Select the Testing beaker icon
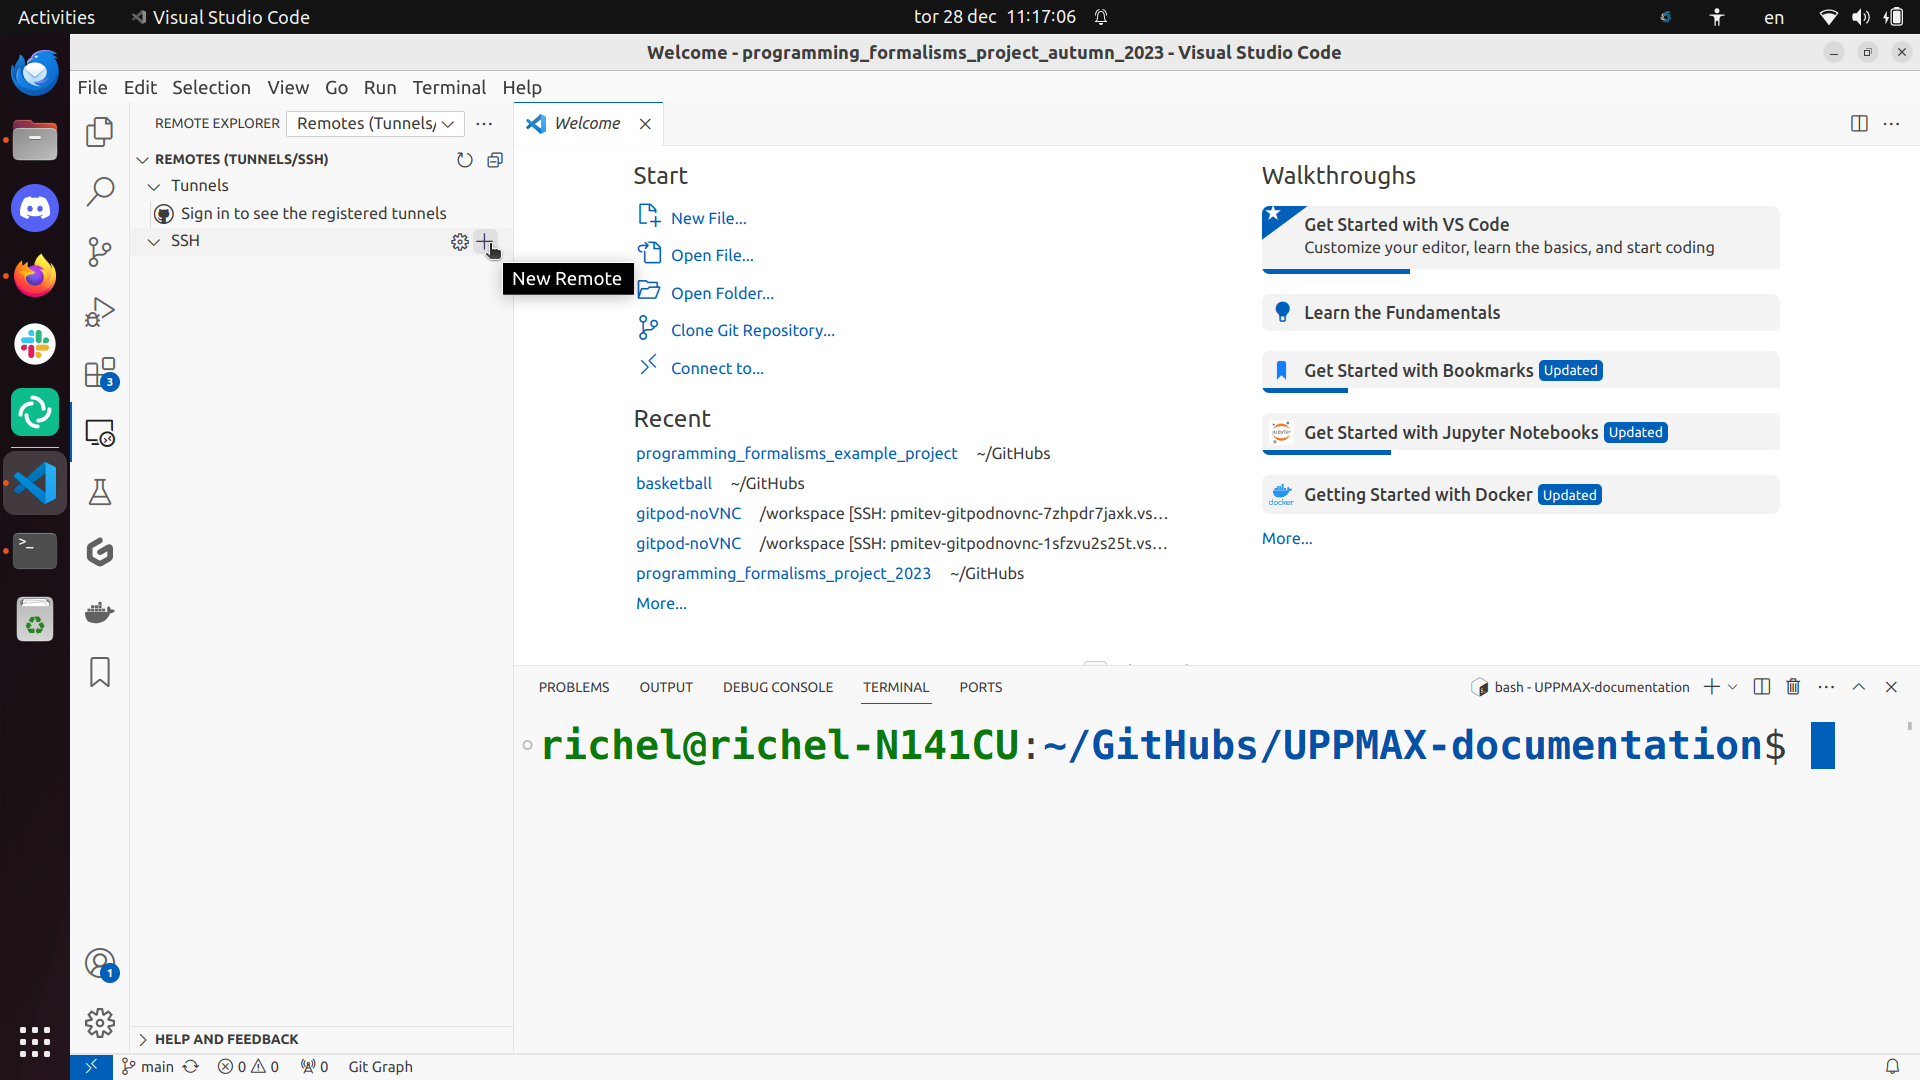The width and height of the screenshot is (1920, 1080). (100, 492)
